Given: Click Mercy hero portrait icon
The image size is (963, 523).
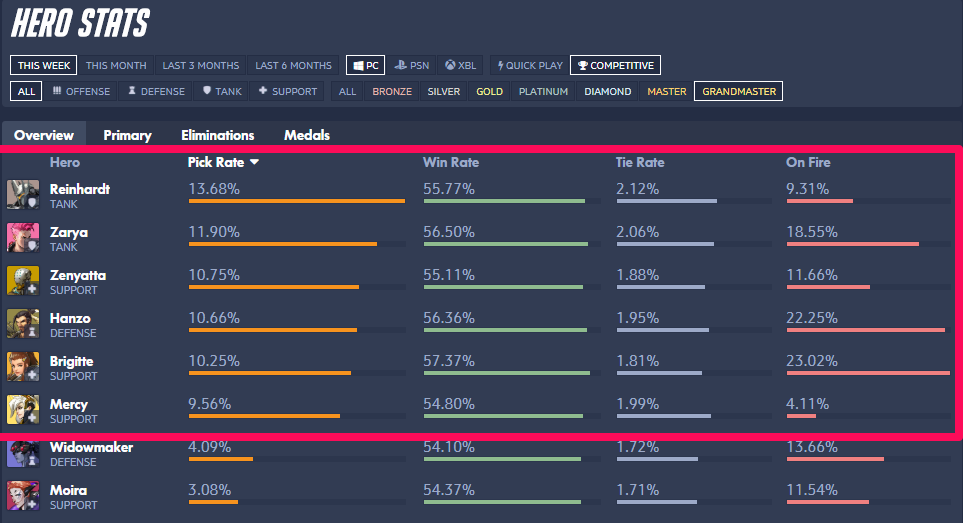Looking at the screenshot, I should 23,409.
